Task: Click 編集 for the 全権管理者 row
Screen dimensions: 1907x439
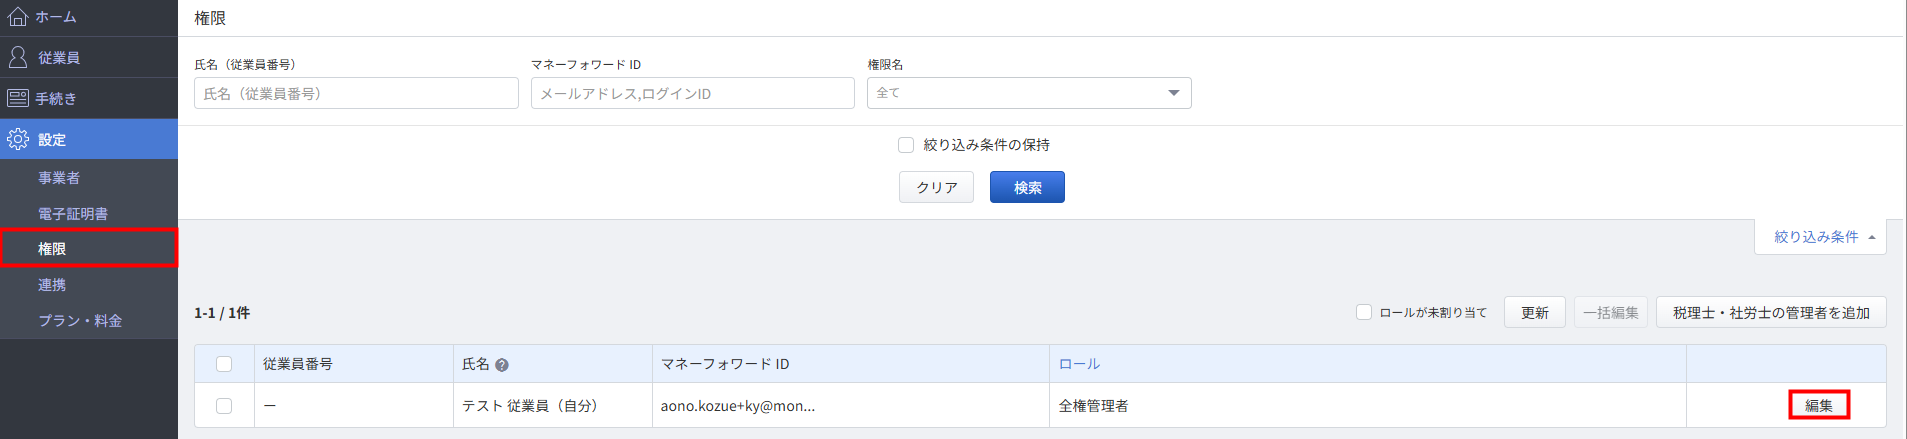Action: [1819, 405]
